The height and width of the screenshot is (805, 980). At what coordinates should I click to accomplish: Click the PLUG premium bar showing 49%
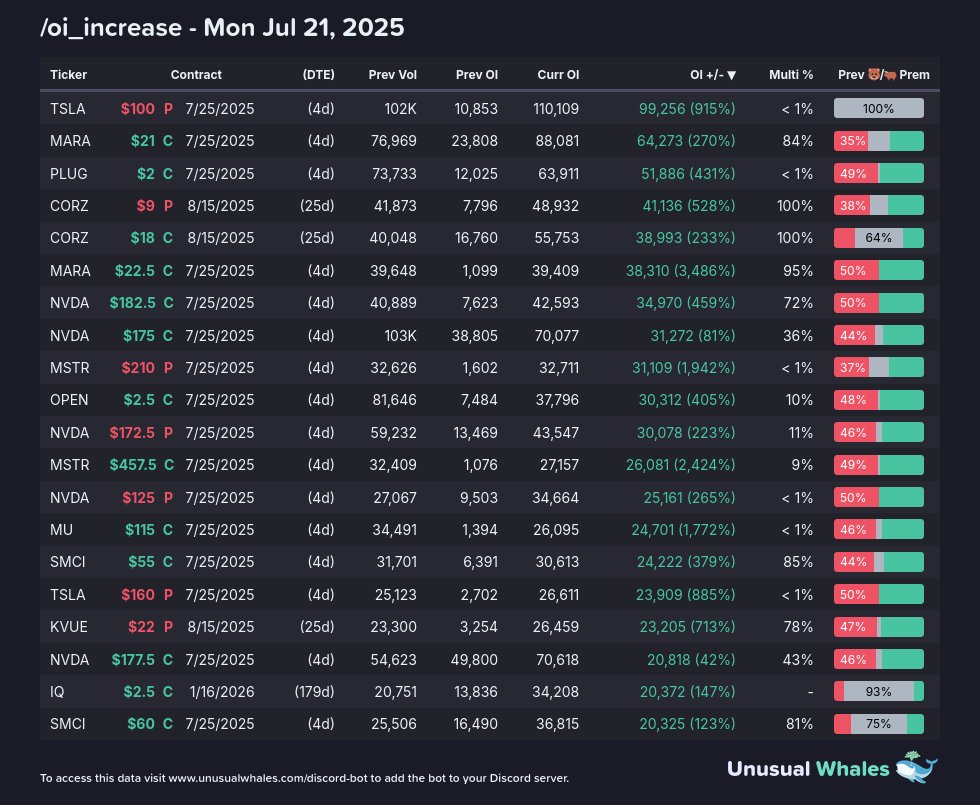(879, 173)
